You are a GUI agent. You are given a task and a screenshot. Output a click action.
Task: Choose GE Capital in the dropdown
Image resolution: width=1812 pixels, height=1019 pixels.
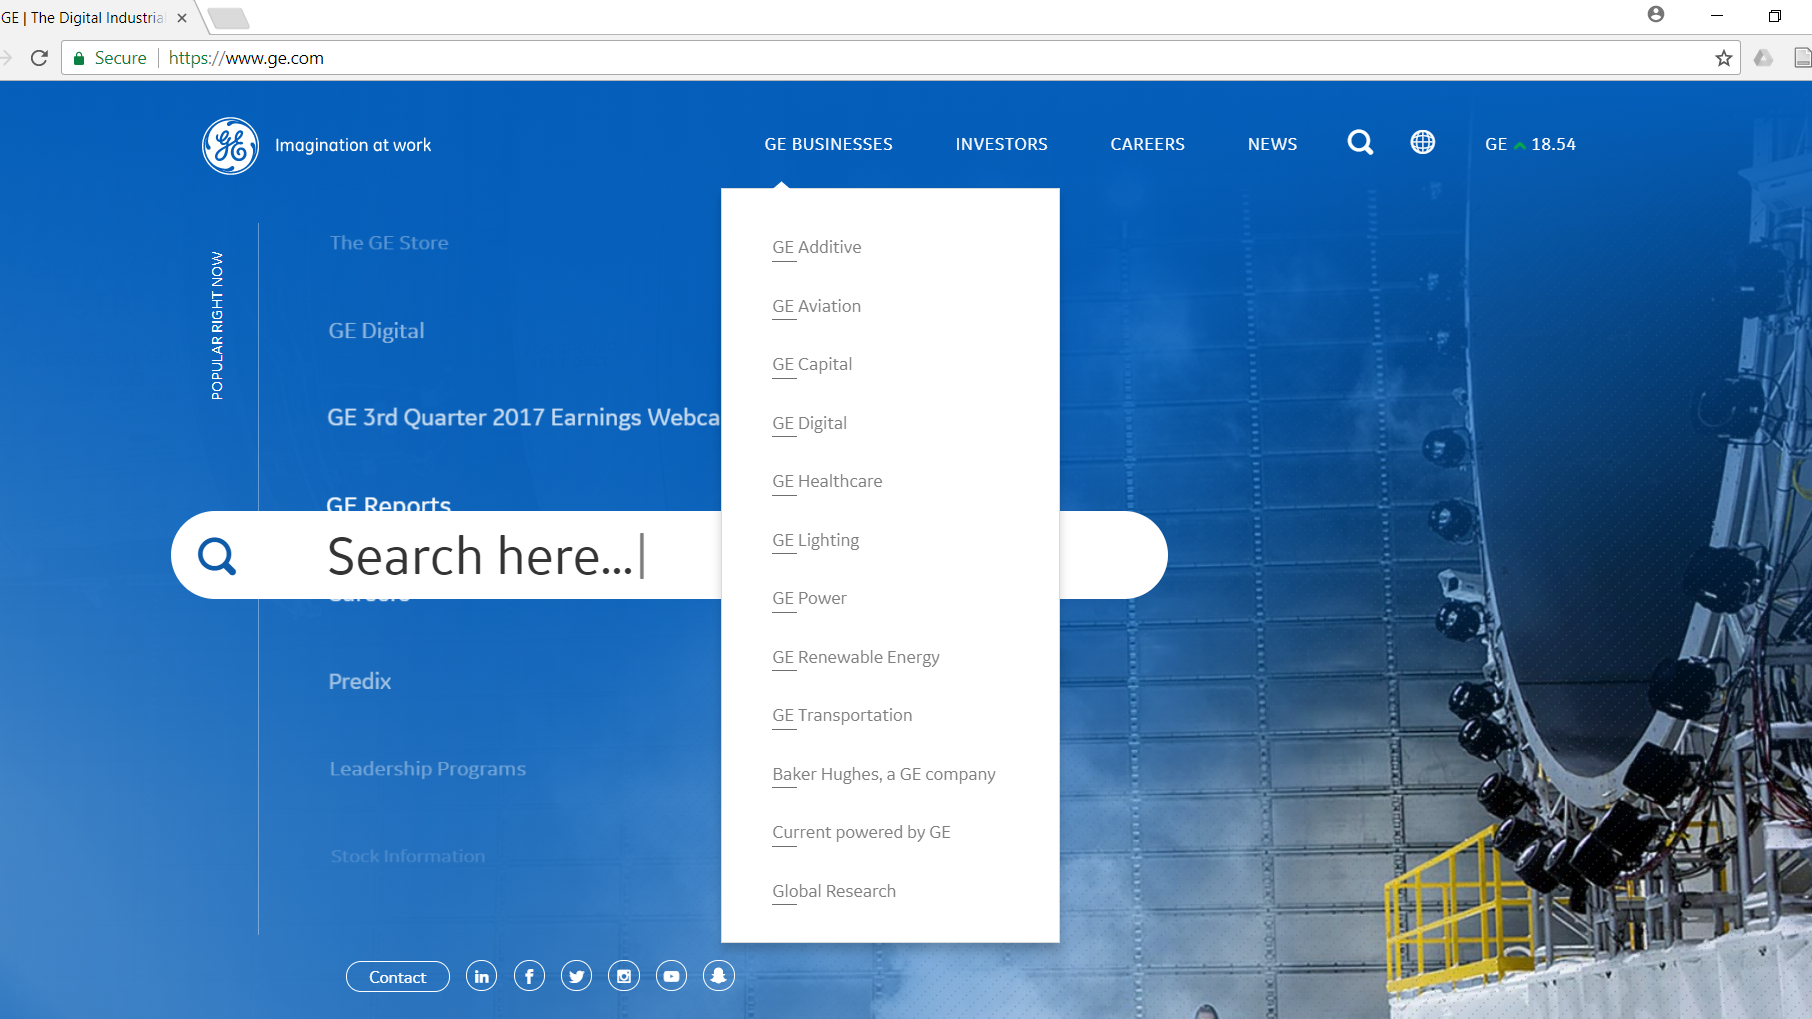[812, 364]
